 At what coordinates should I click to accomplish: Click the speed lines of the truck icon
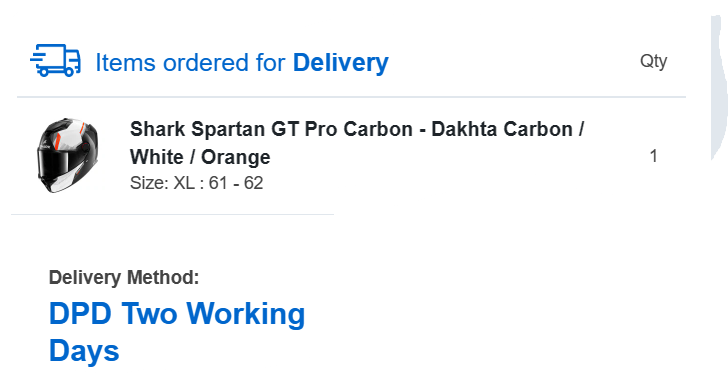(x=39, y=61)
